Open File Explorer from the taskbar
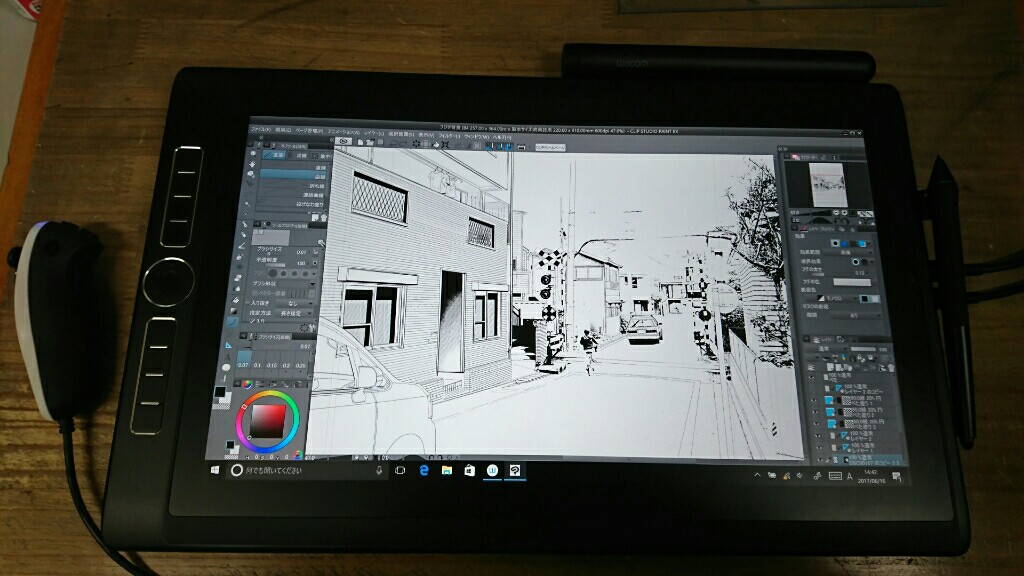 click(x=447, y=470)
